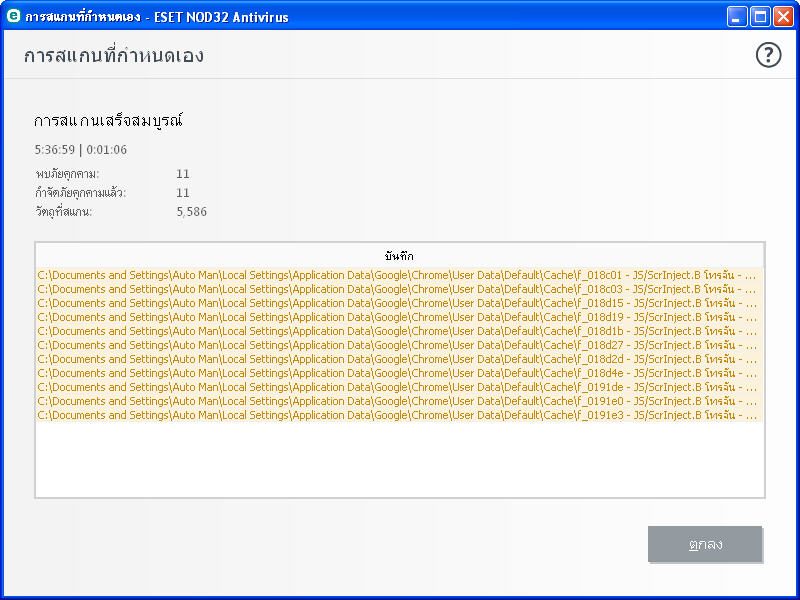800x600 pixels.
Task: Maximize the ESET NOD32 window
Action: click(x=760, y=17)
